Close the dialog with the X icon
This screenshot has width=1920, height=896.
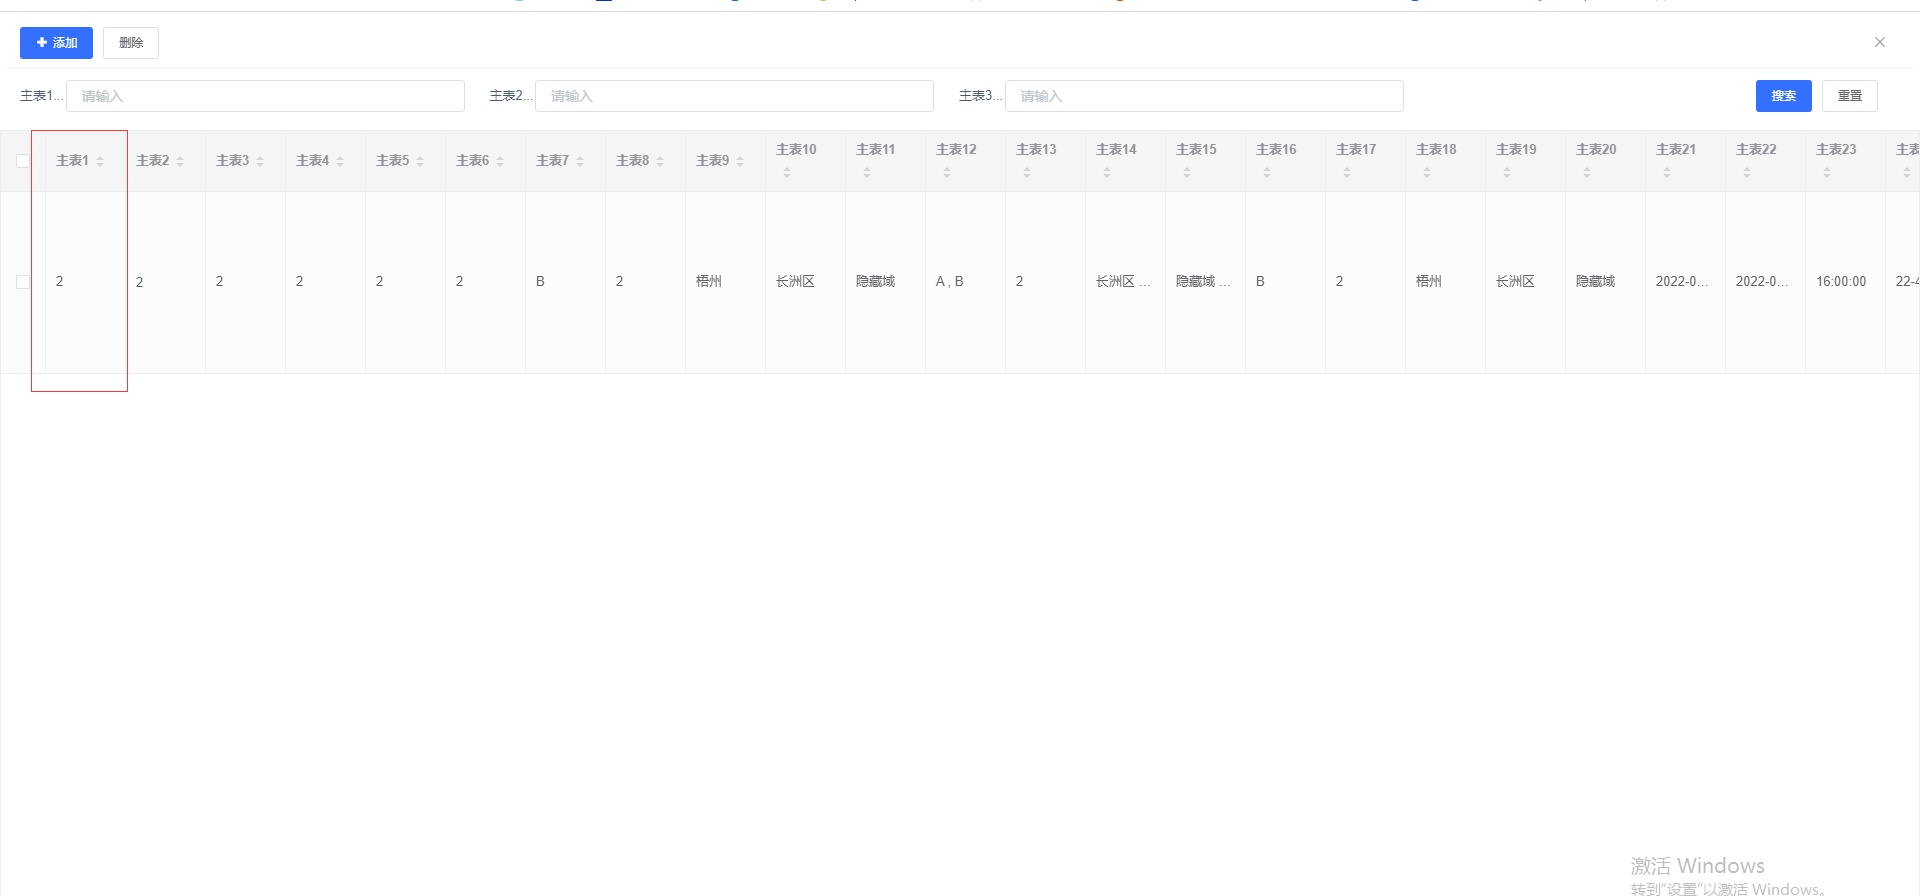pyautogui.click(x=1880, y=42)
